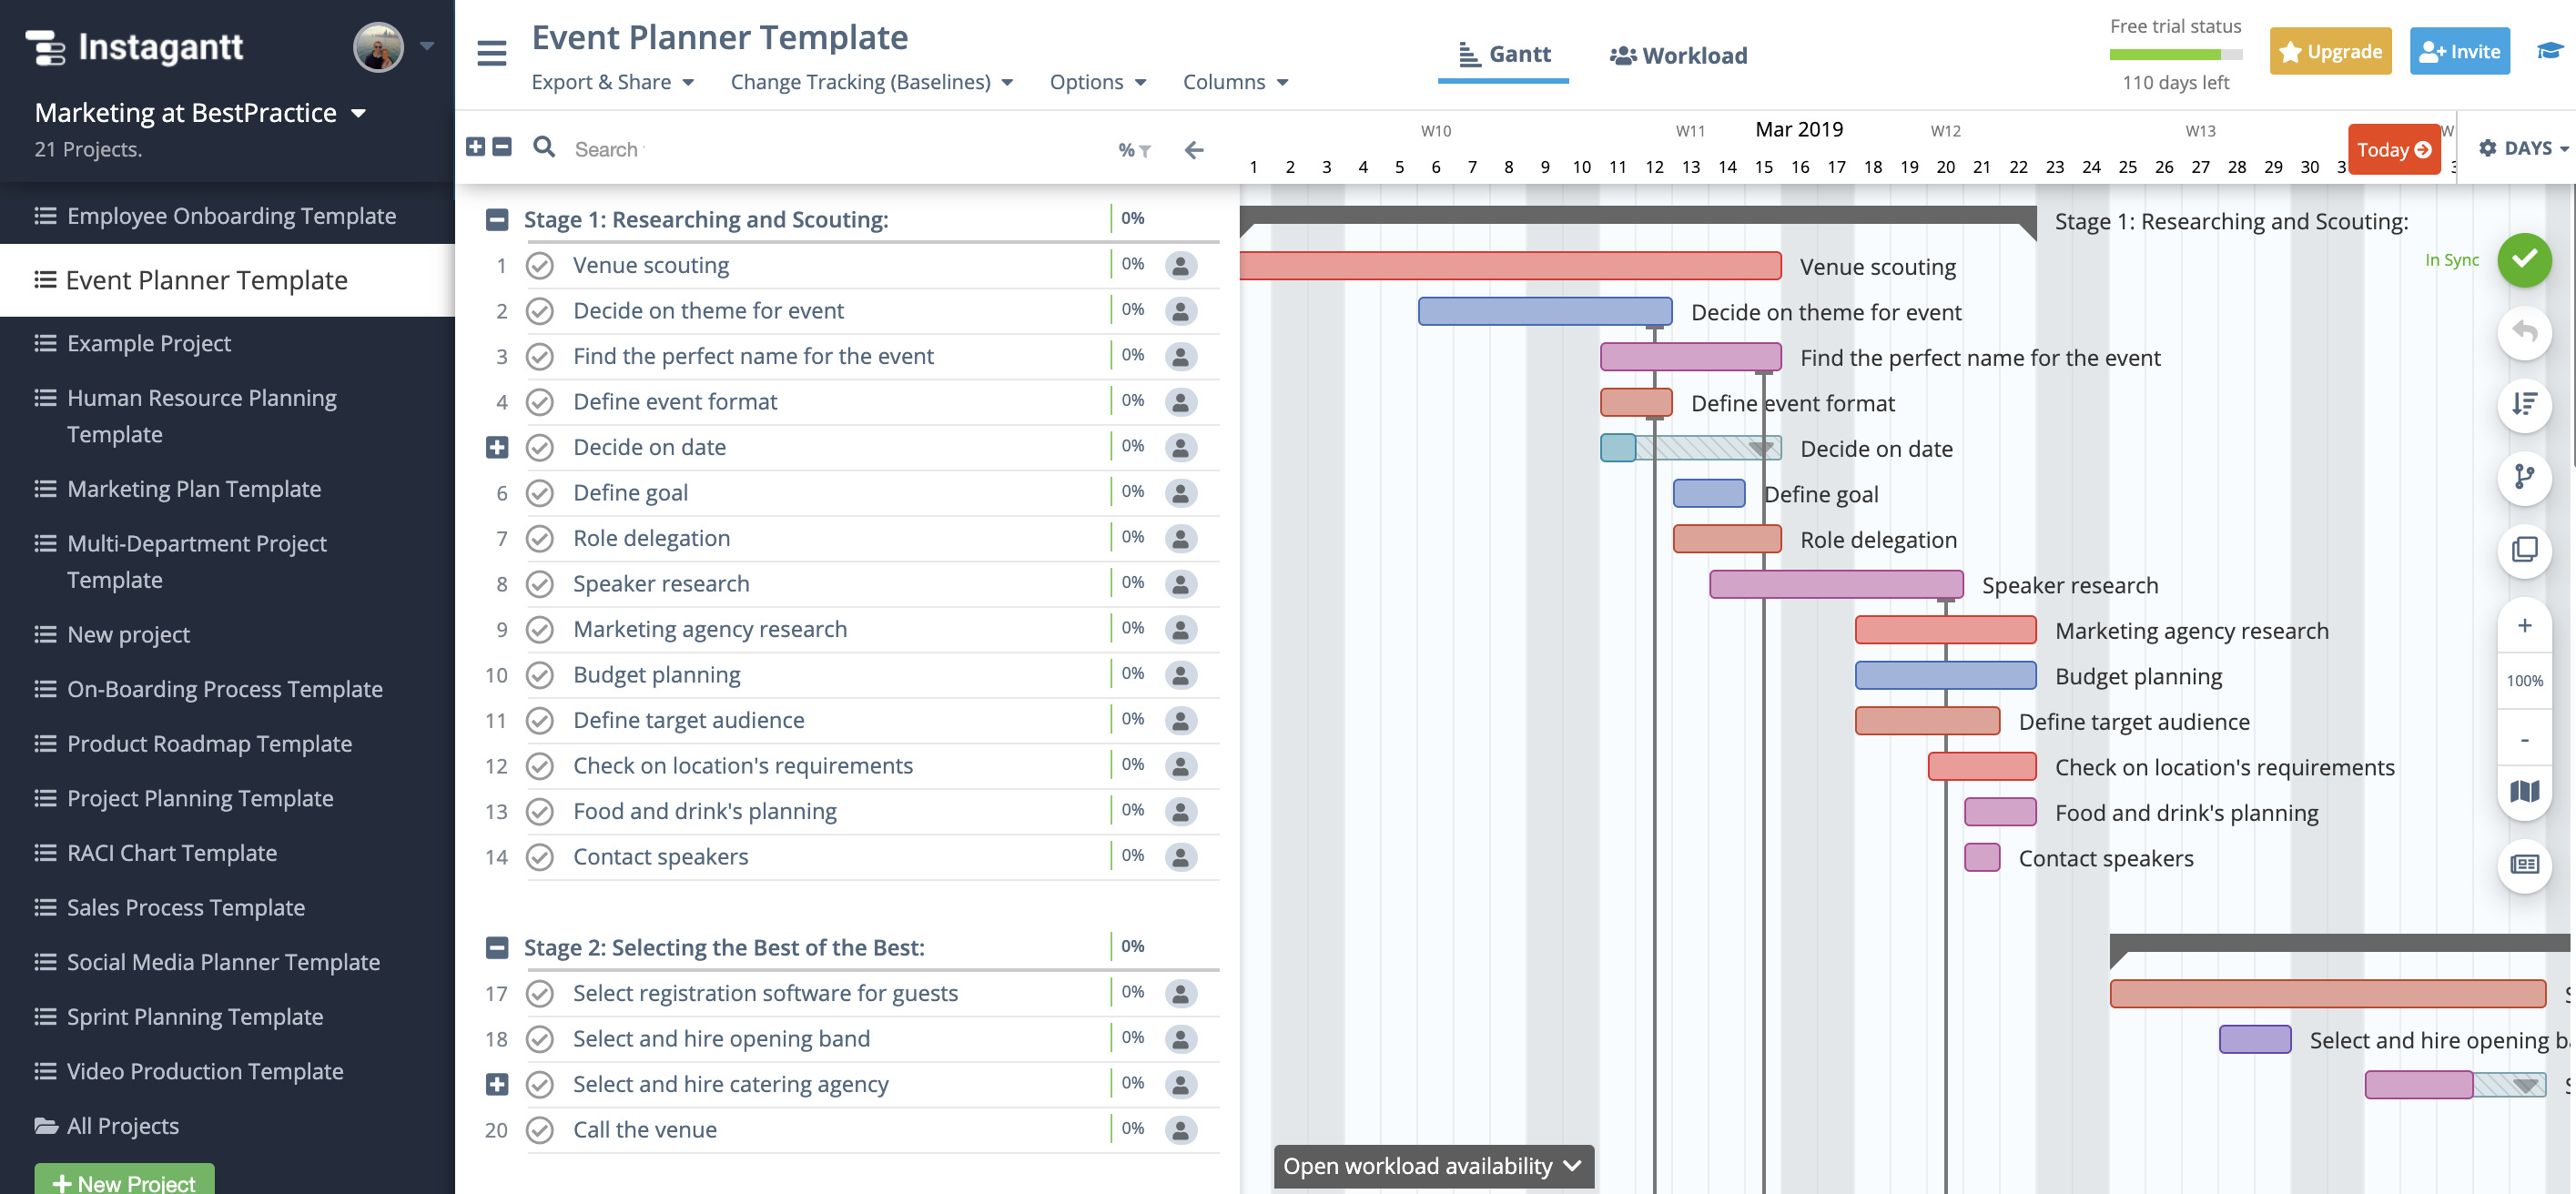Toggle completion on Call the venue task

[x=540, y=1129]
